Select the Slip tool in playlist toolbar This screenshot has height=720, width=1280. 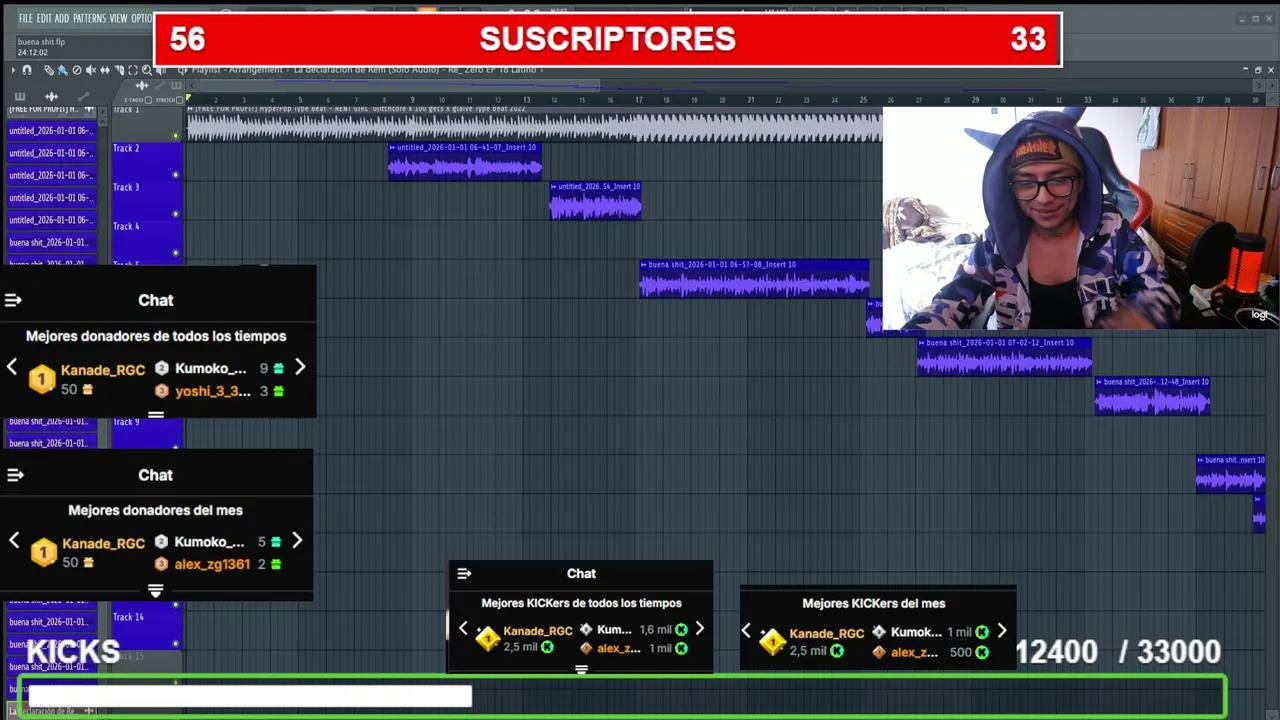(x=105, y=70)
